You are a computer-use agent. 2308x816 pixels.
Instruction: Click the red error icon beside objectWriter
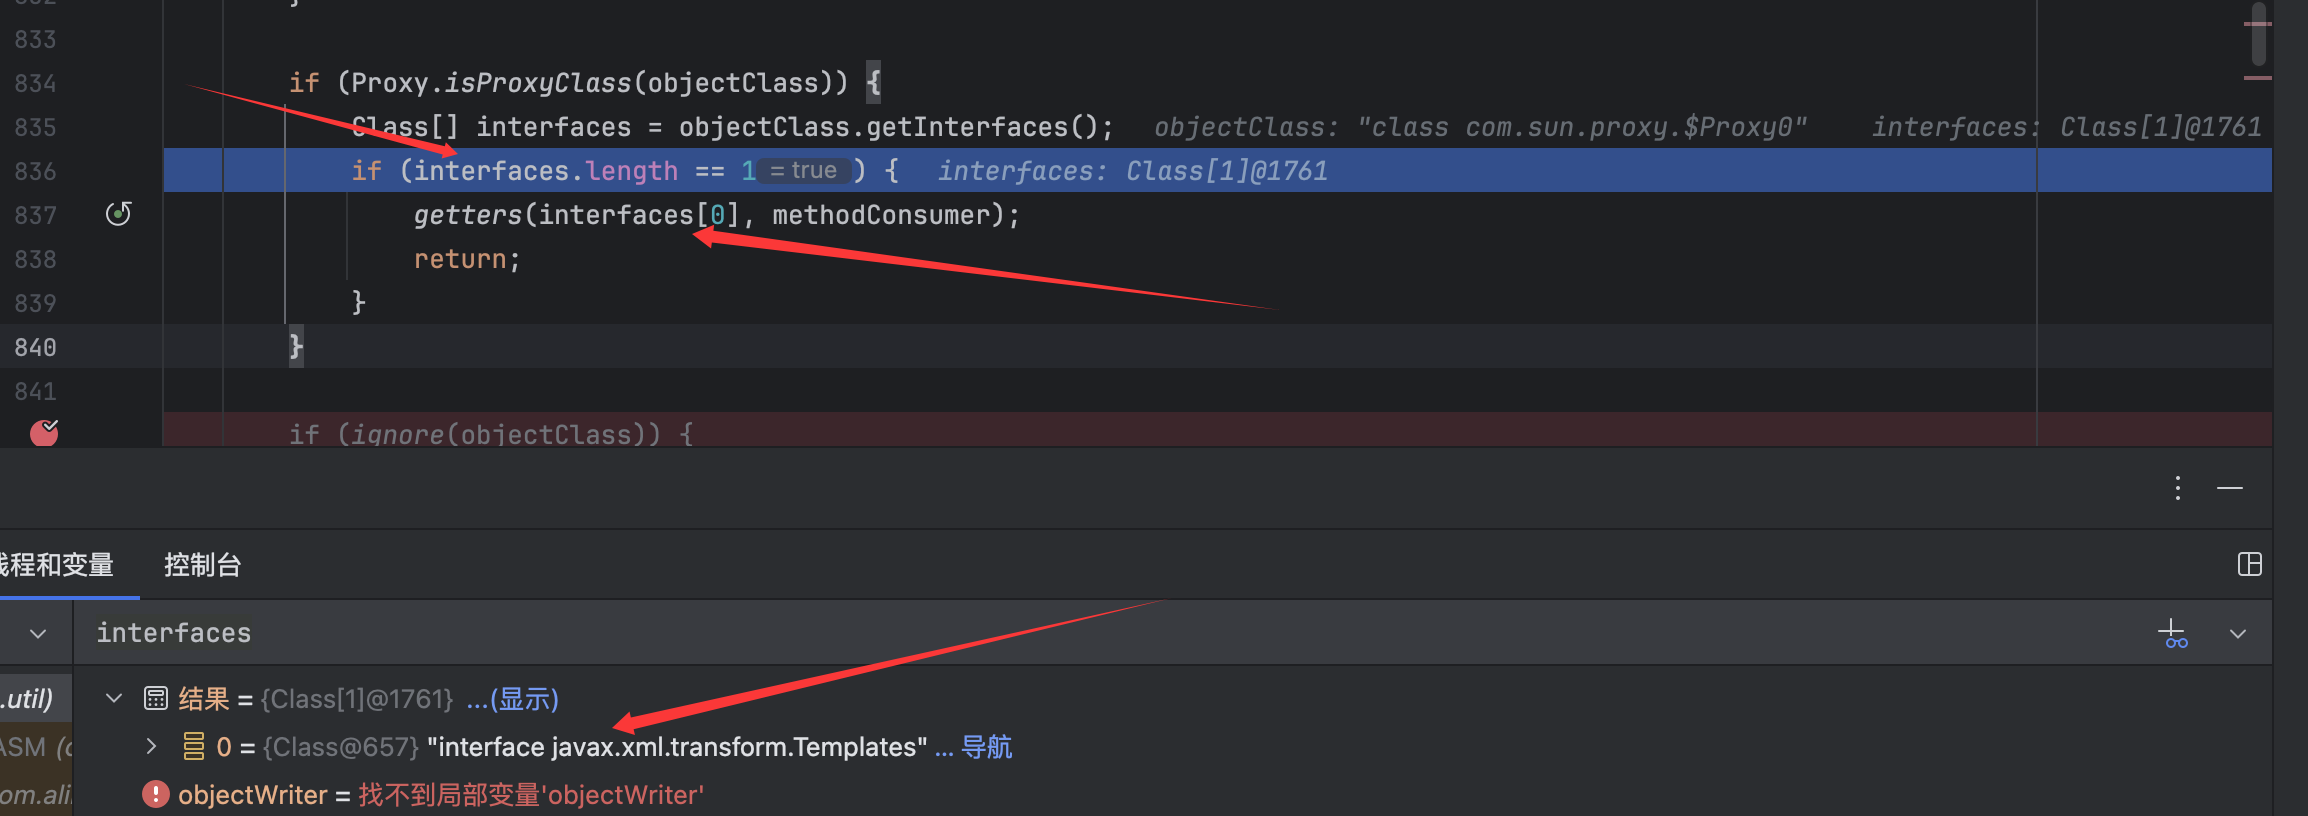coord(156,794)
